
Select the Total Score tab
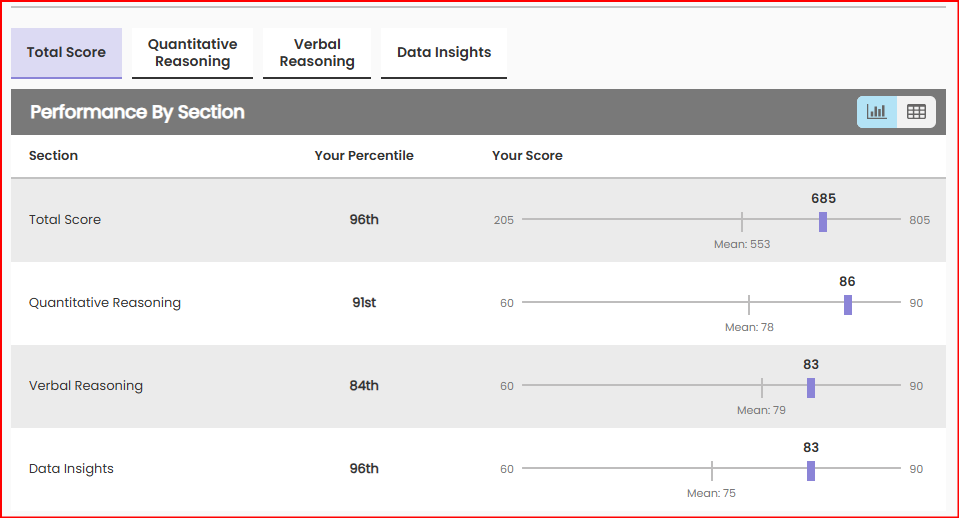pos(66,52)
